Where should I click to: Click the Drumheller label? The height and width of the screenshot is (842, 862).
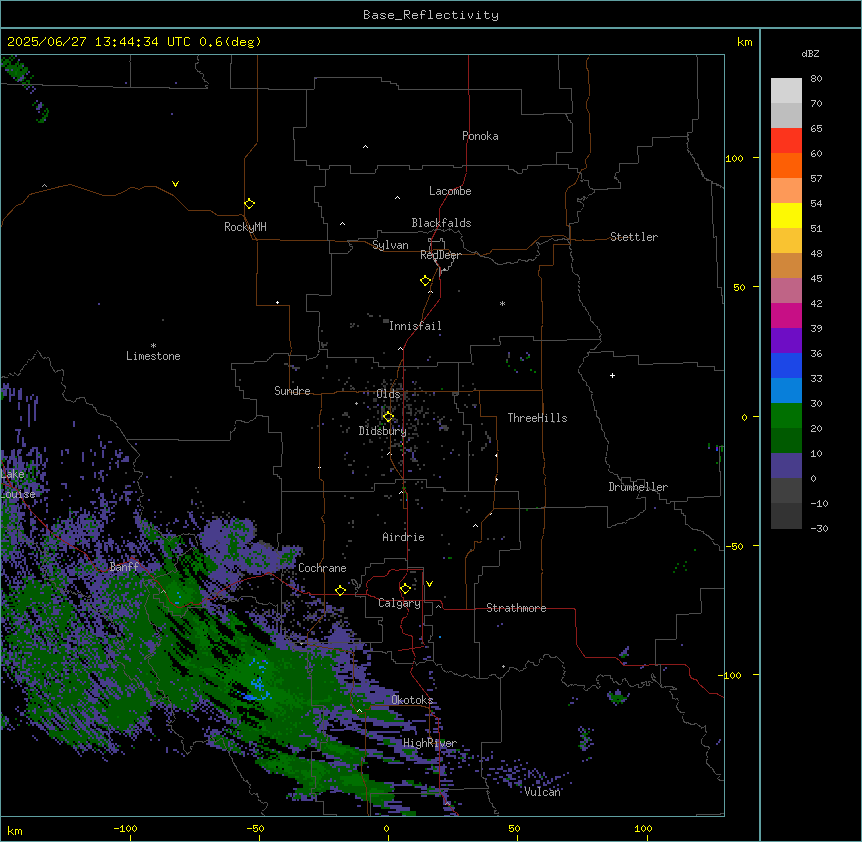(x=638, y=487)
